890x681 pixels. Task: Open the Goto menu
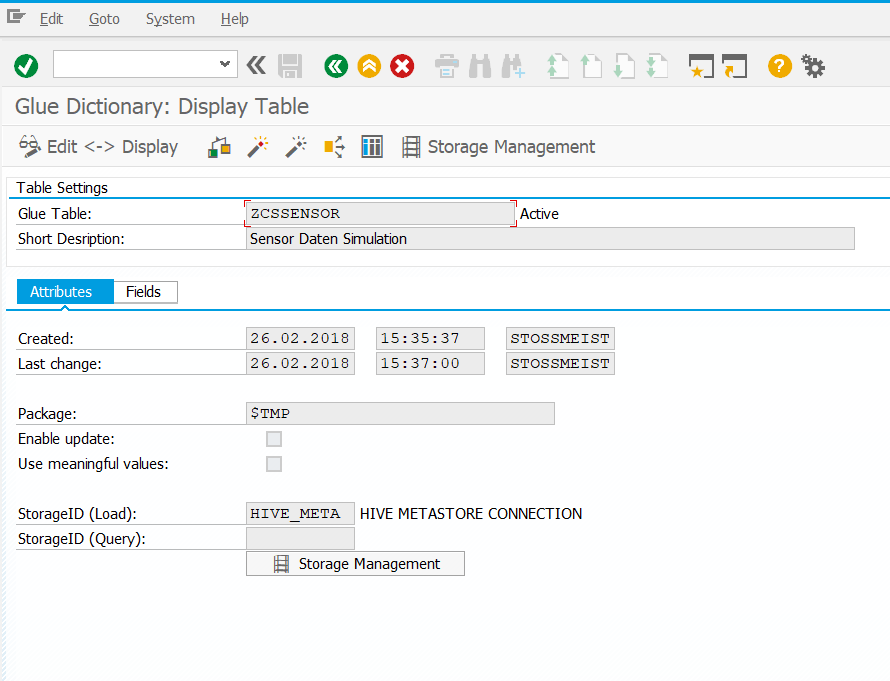click(x=104, y=19)
